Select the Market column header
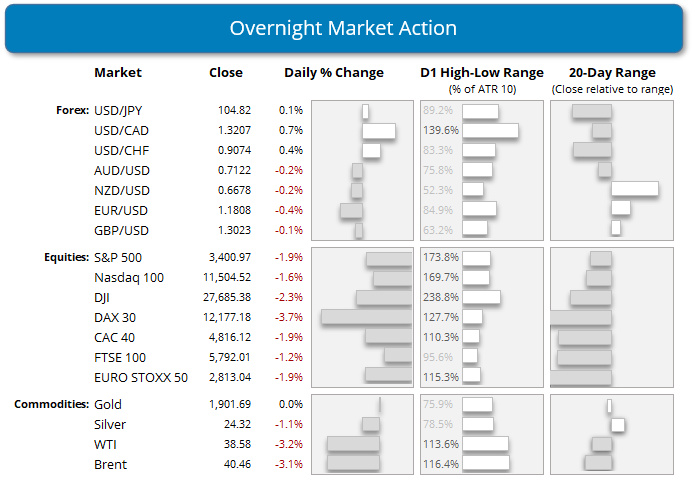 [x=118, y=73]
